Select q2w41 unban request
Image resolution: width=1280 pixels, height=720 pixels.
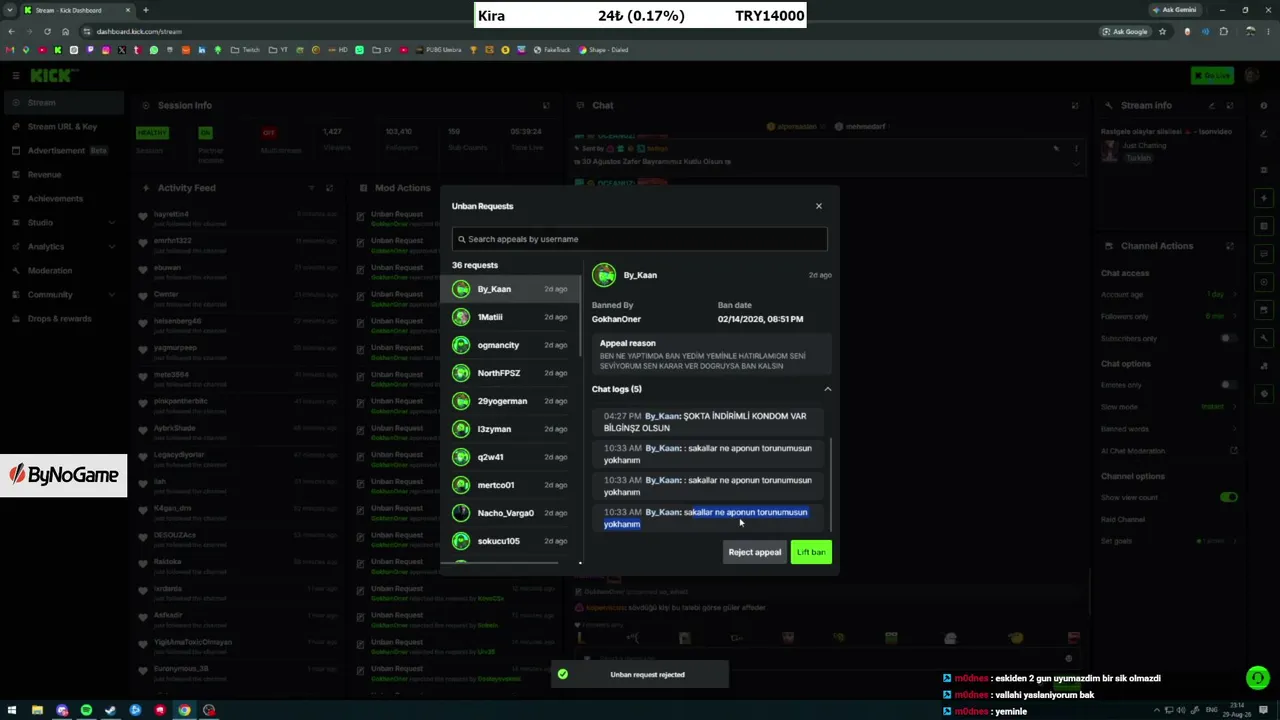(511, 457)
